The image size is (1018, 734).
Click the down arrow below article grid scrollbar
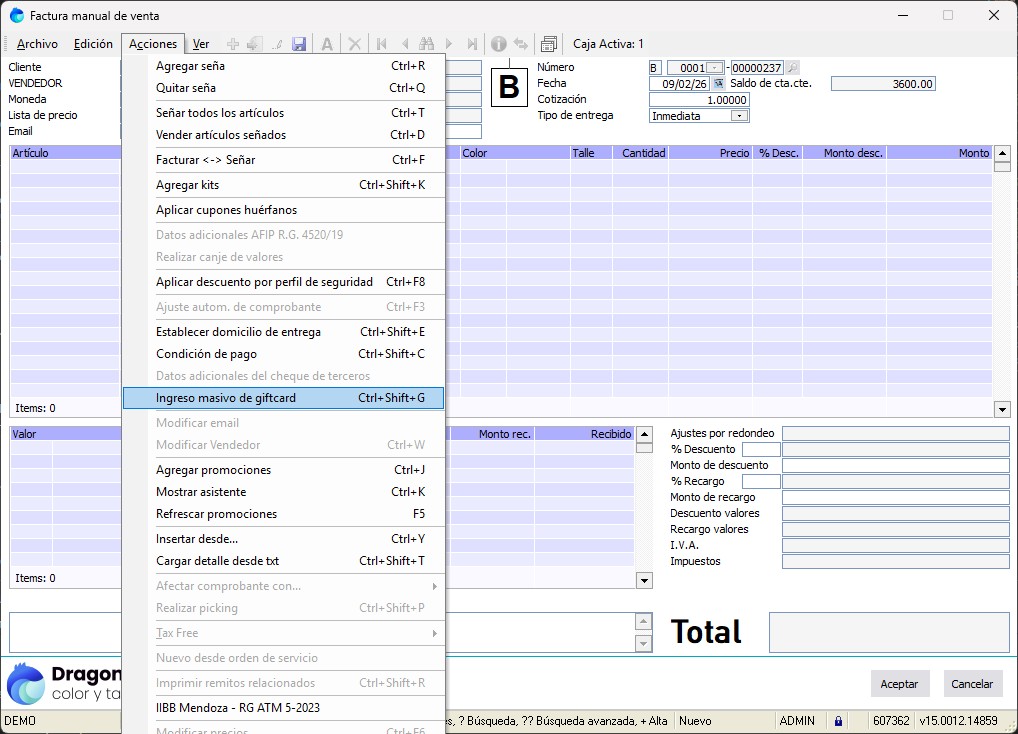pos(1002,409)
